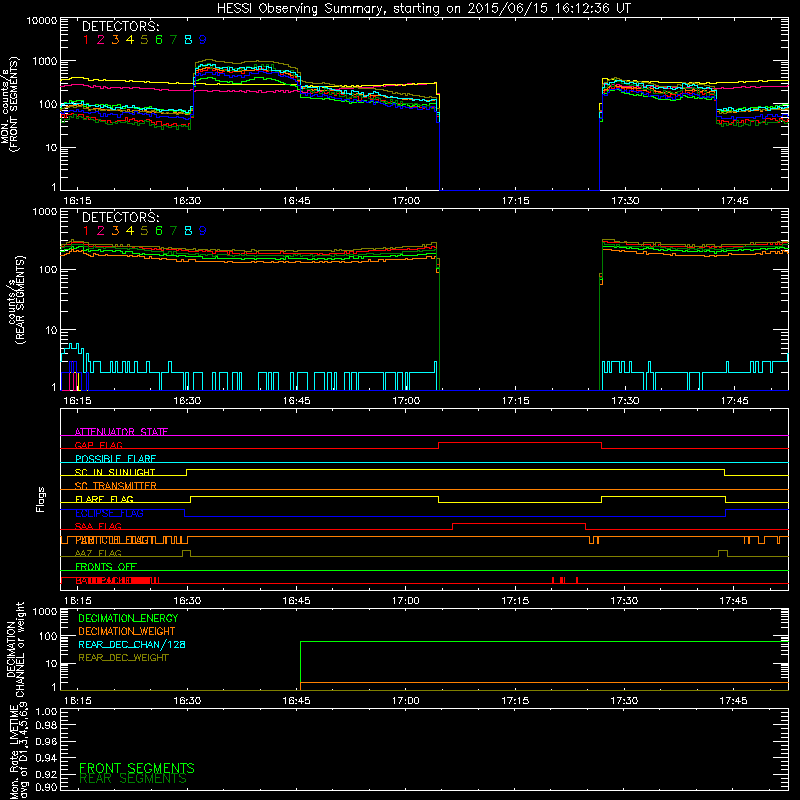Select detector 2 legend number in front segments plot
800x800 pixels.
click(x=101, y=40)
